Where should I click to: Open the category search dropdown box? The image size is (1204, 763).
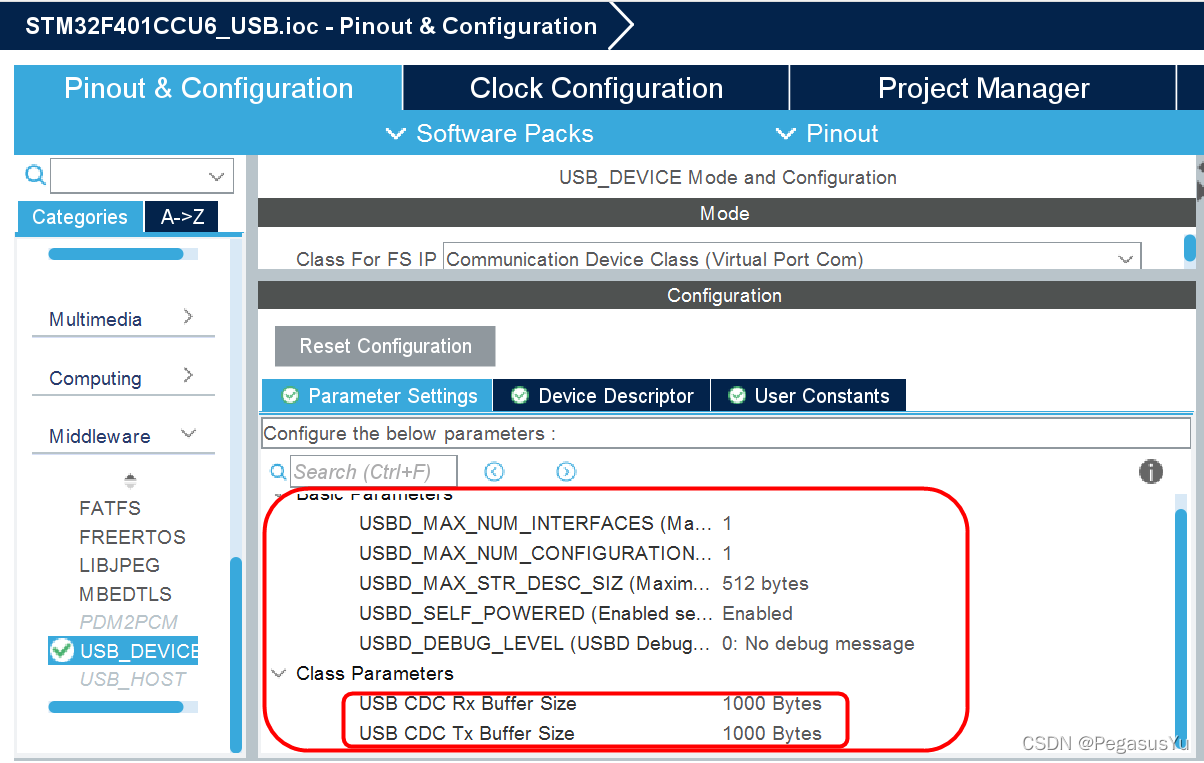(142, 176)
